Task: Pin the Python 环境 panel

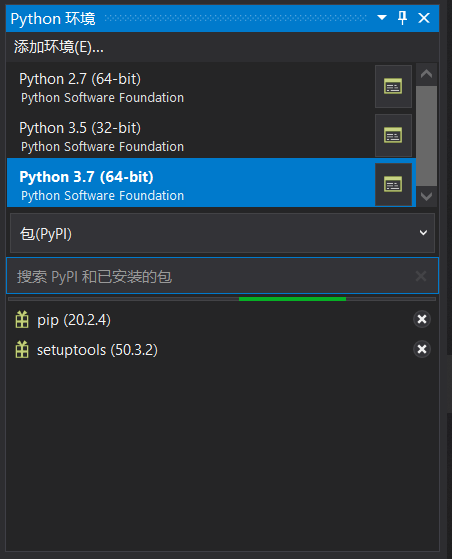Action: pyautogui.click(x=402, y=17)
